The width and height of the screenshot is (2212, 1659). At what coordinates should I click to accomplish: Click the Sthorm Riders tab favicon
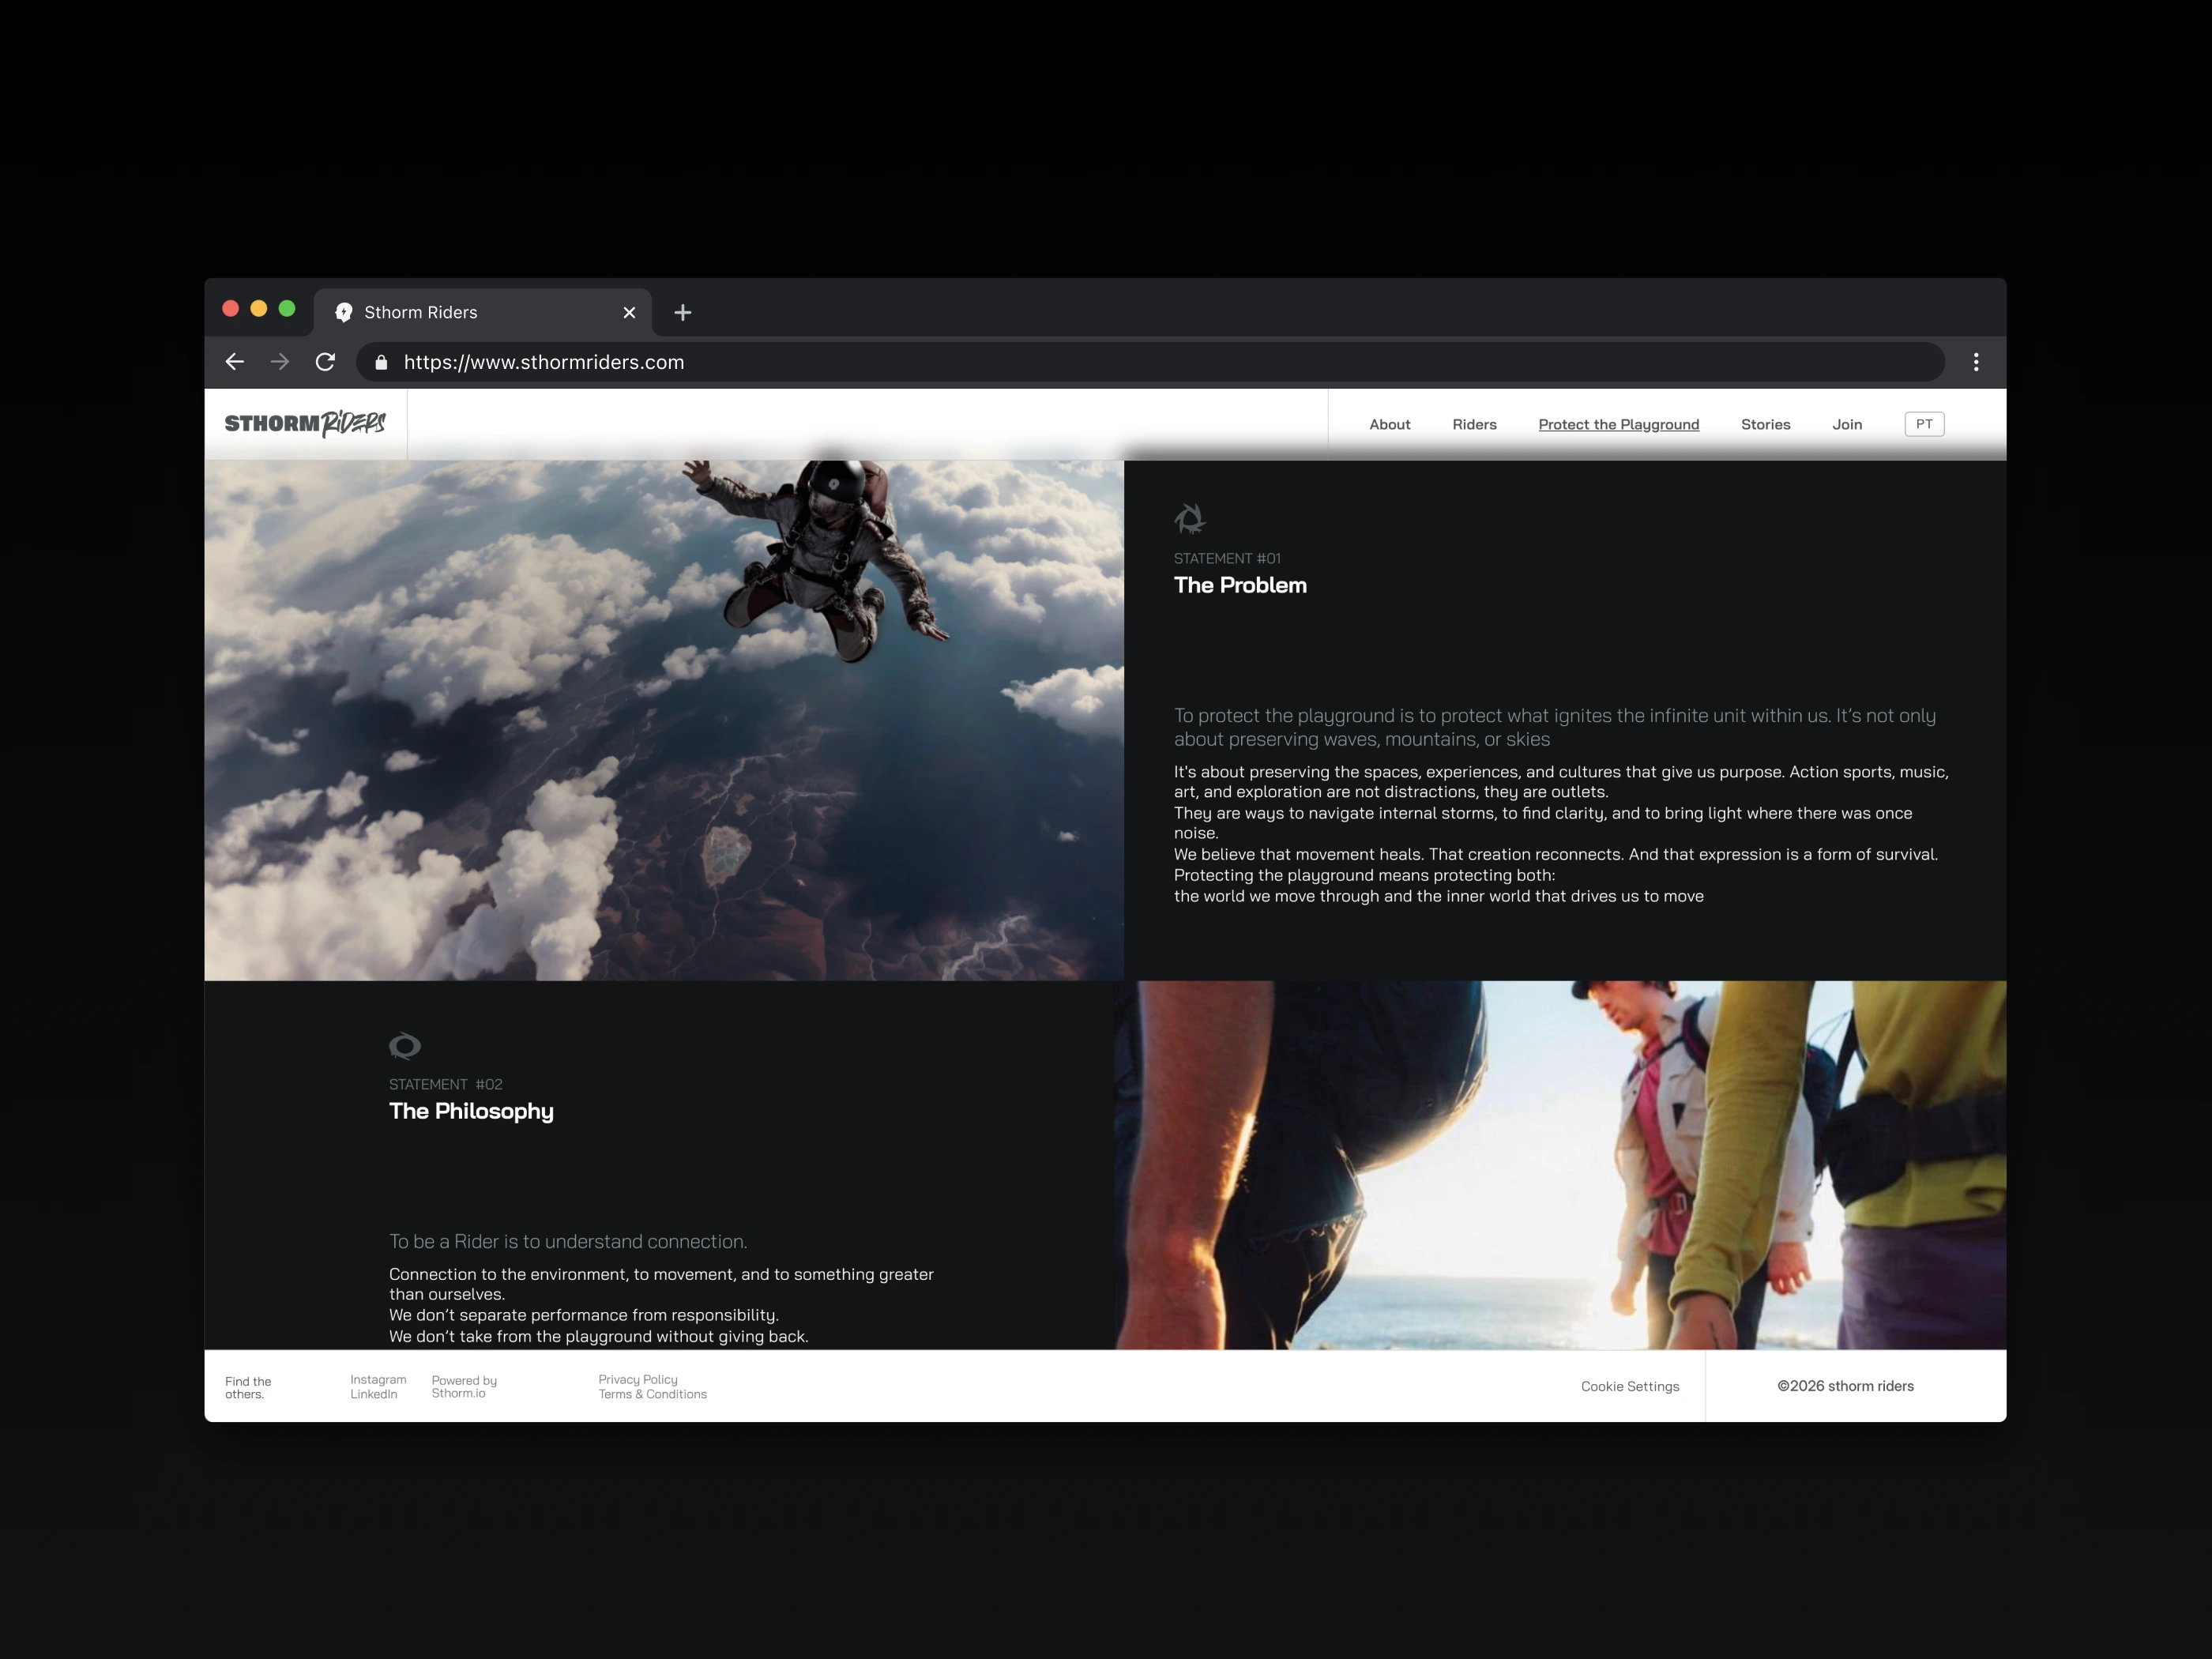(344, 313)
